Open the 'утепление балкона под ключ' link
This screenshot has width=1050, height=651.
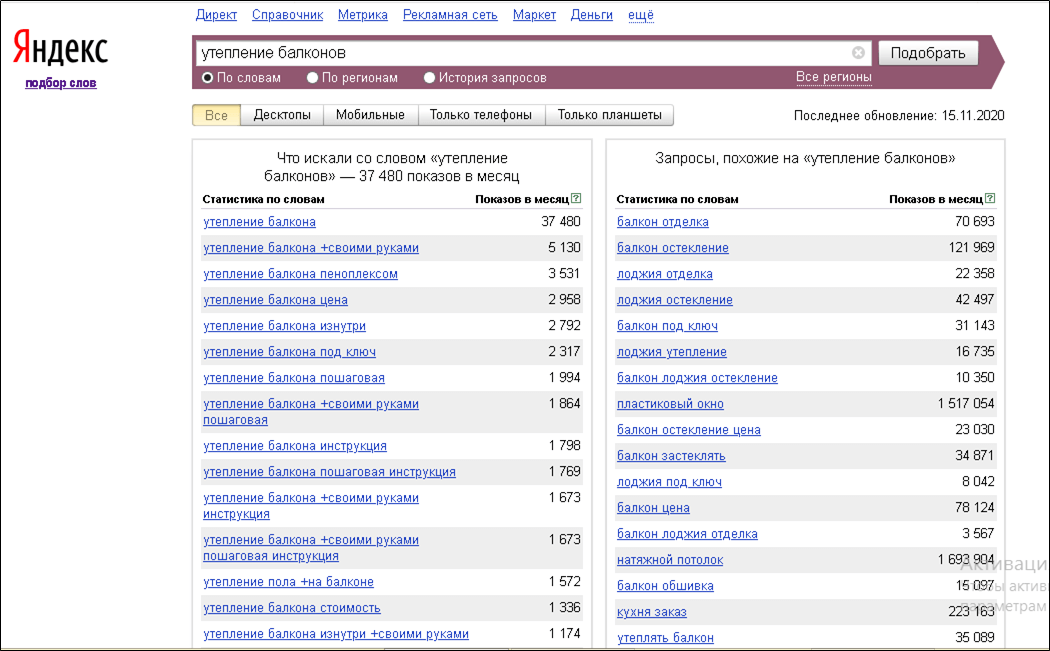click(289, 352)
